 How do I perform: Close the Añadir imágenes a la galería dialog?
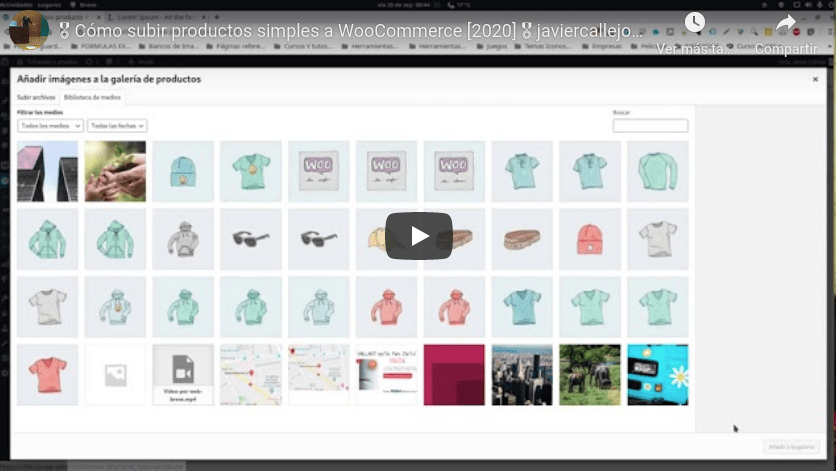pos(815,79)
